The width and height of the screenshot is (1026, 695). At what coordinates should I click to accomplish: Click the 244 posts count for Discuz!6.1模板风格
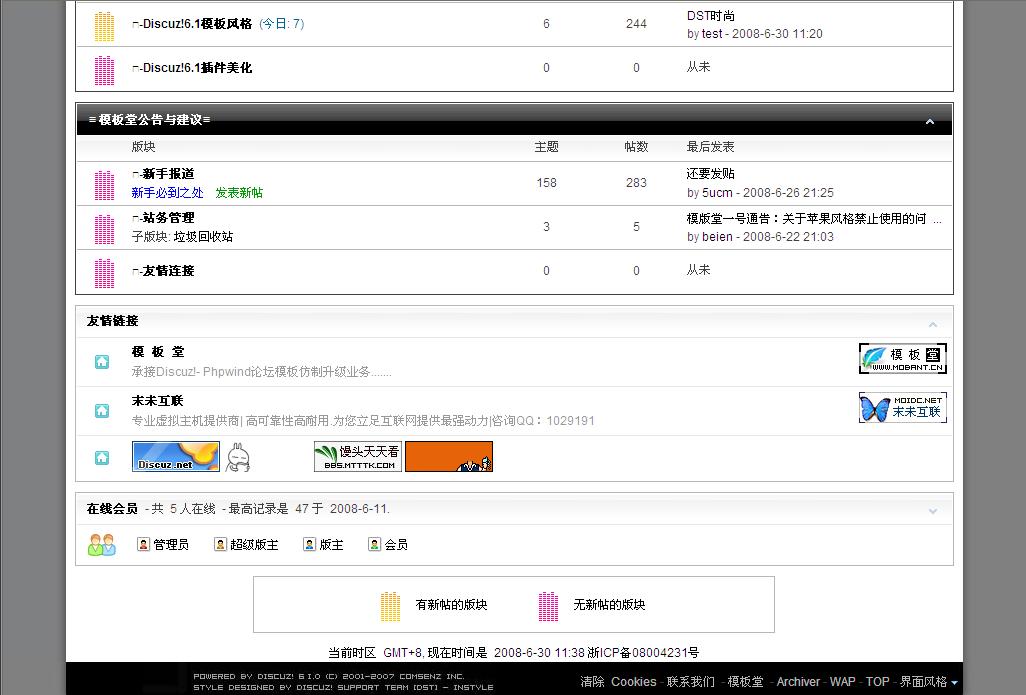[636, 24]
